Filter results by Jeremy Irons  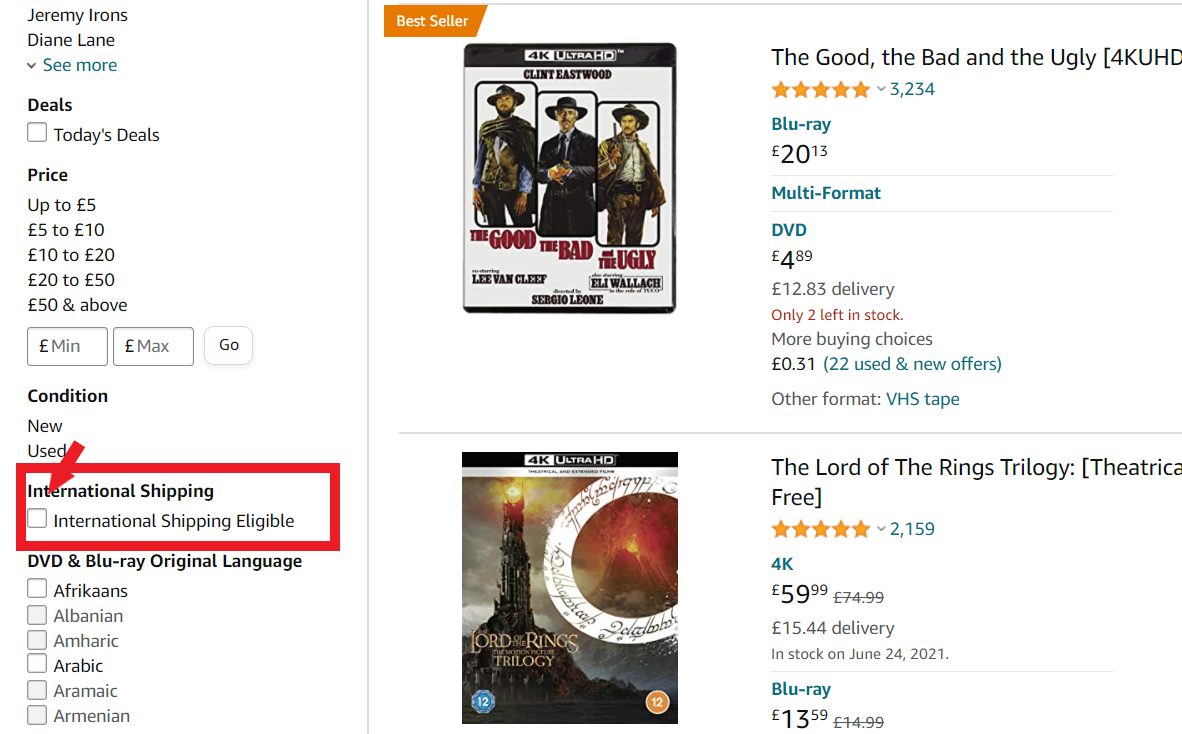pos(77,14)
